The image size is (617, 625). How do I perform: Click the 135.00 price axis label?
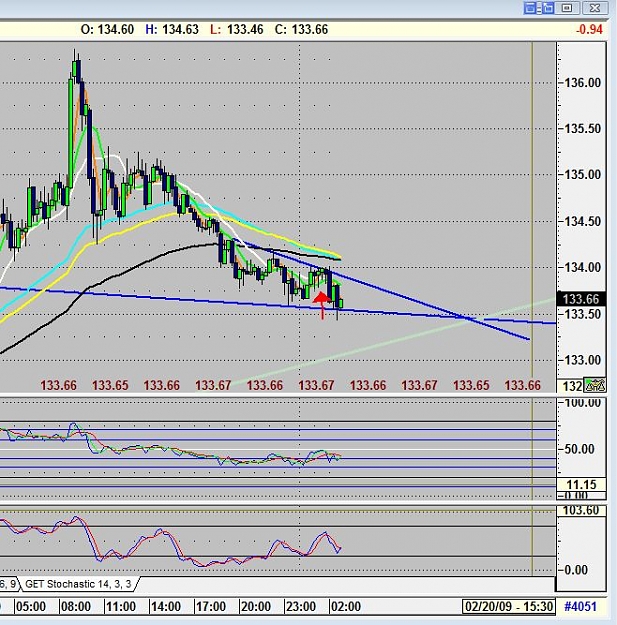tap(582, 175)
